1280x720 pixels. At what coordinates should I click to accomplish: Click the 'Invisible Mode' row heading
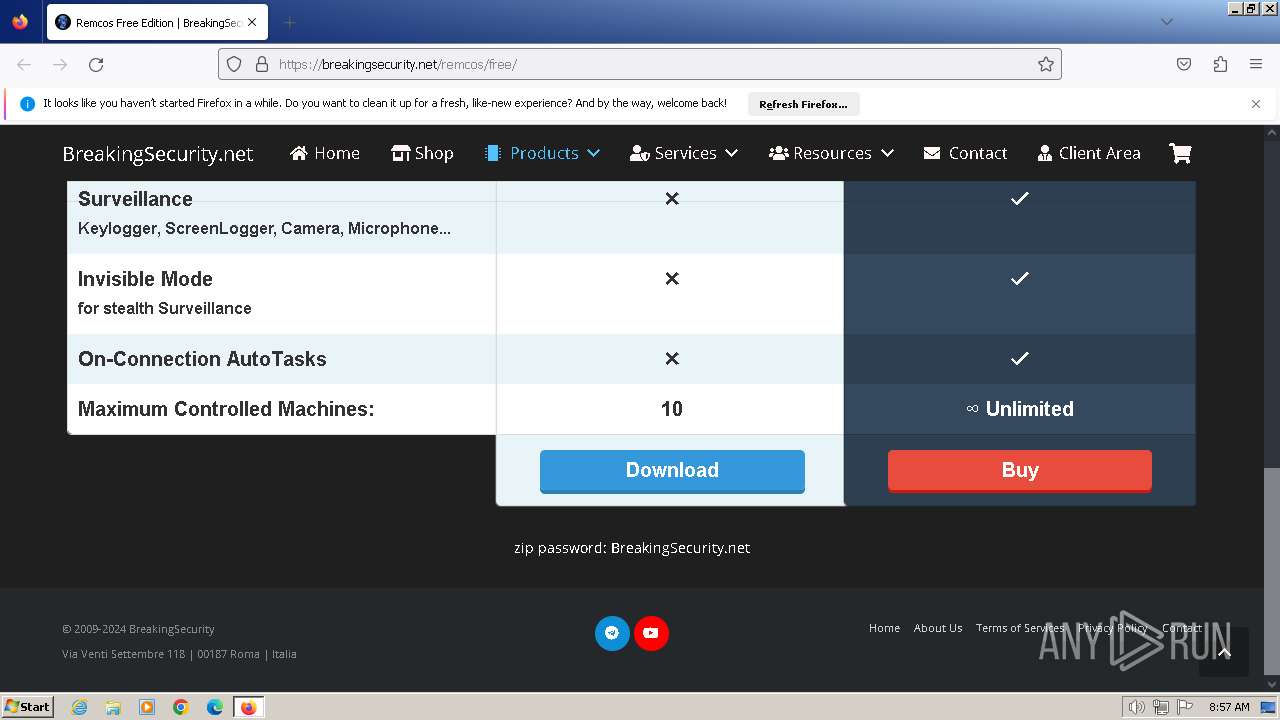click(145, 279)
